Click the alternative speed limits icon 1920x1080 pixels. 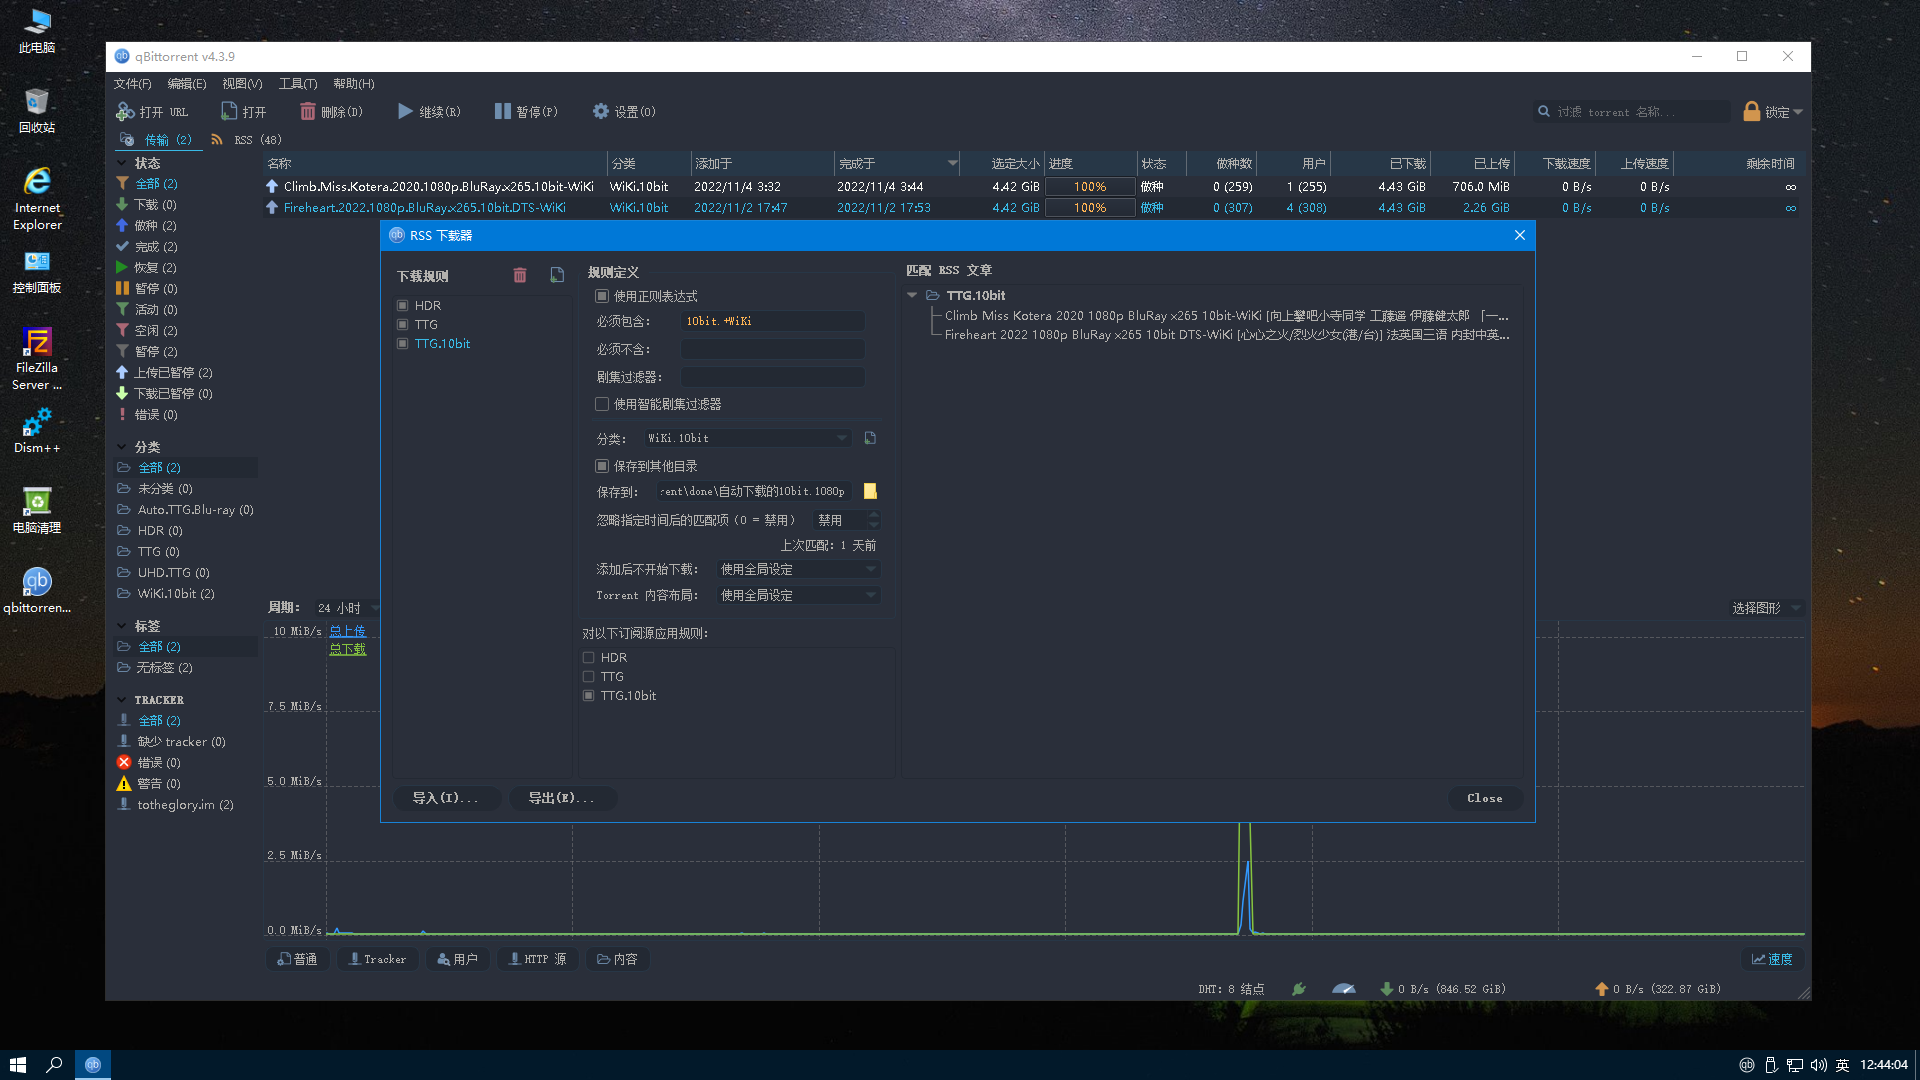1343,989
